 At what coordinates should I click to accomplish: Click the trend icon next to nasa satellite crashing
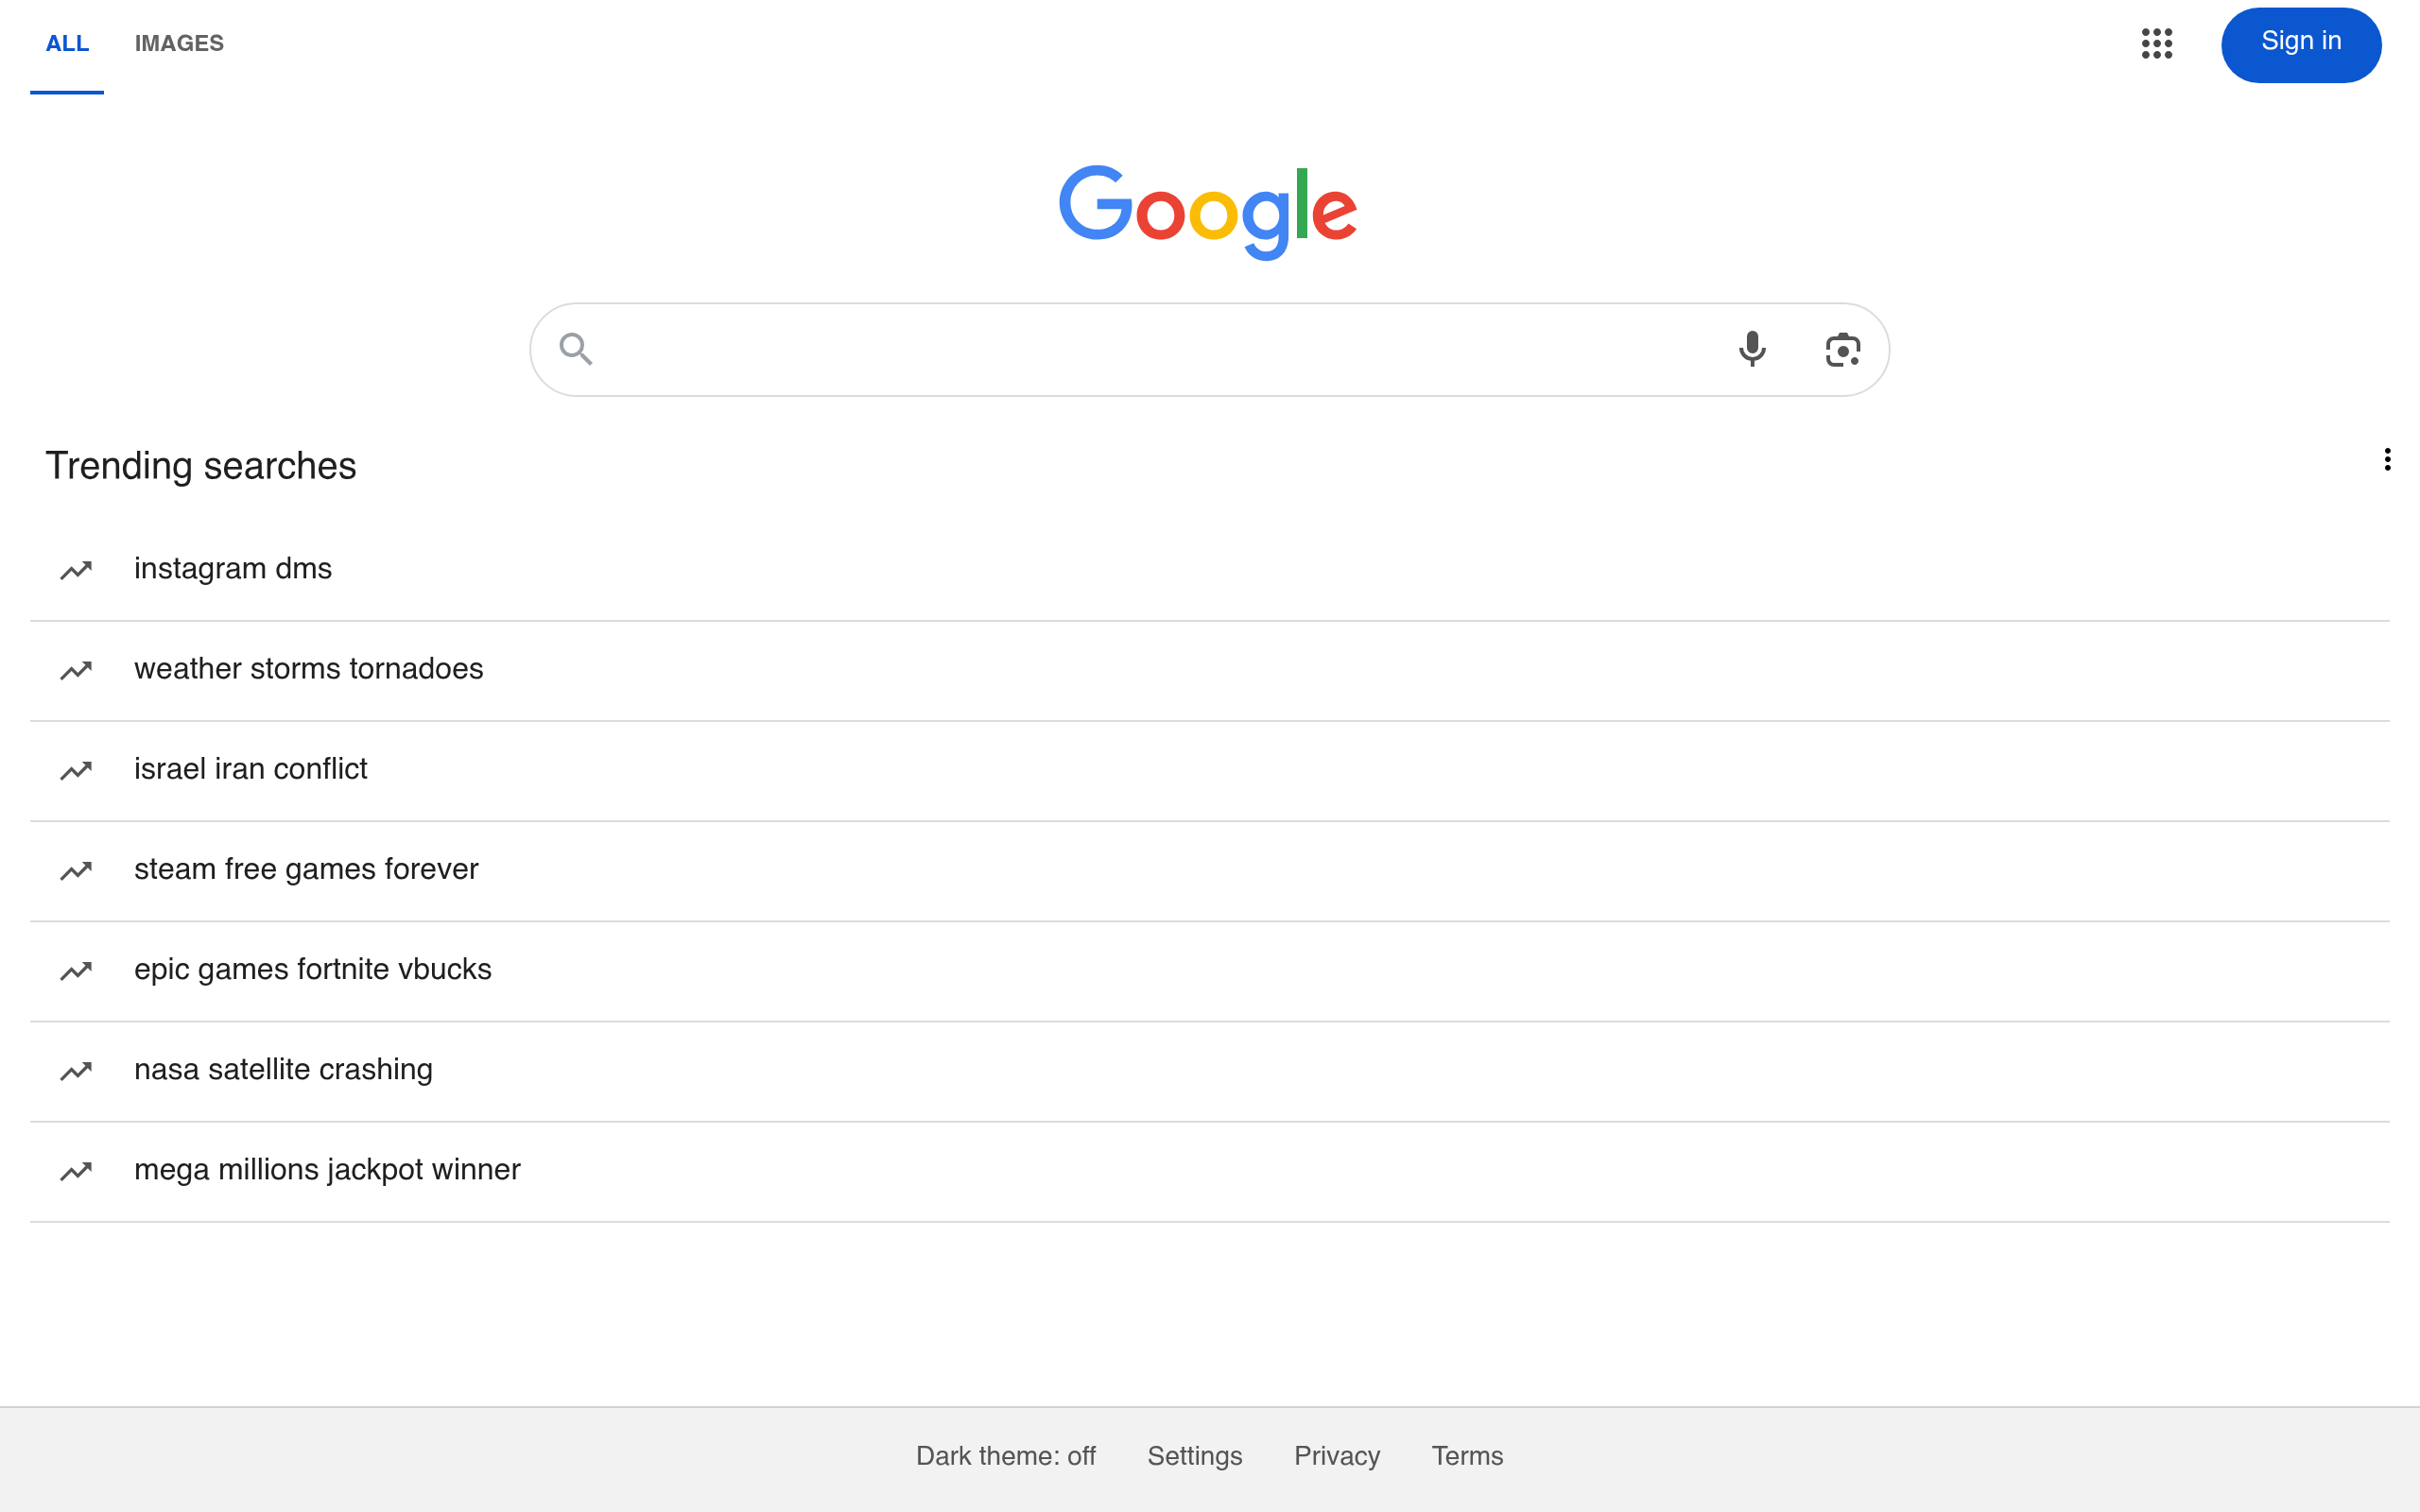[77, 1070]
